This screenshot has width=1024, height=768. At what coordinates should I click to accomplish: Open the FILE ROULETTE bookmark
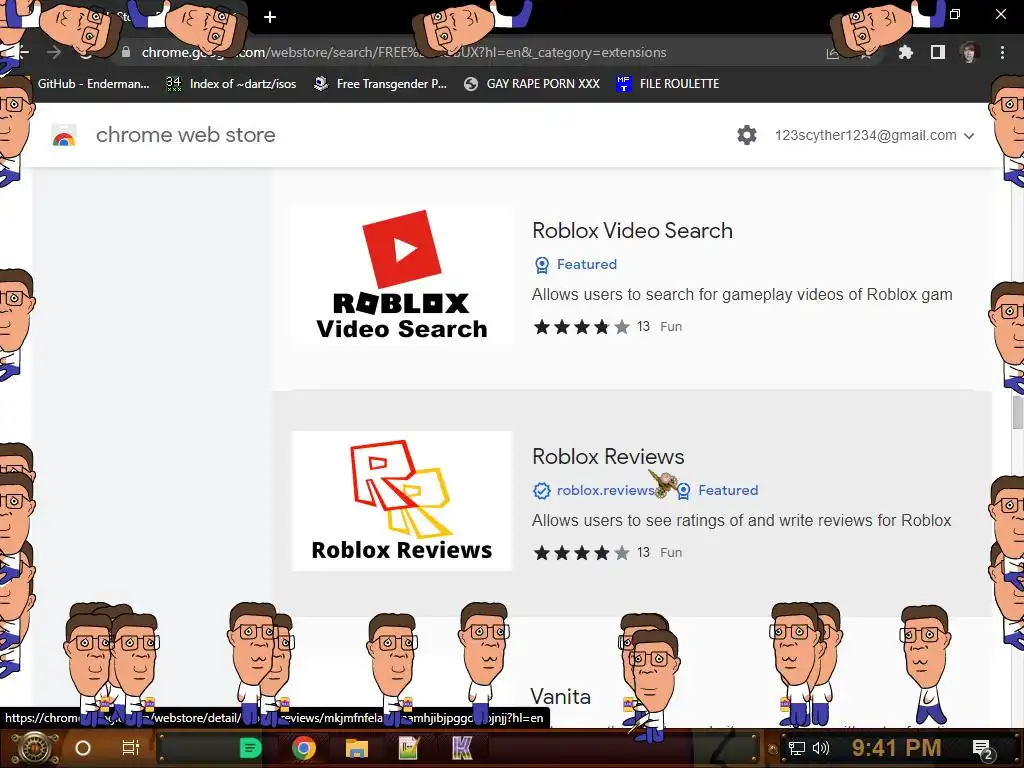667,84
